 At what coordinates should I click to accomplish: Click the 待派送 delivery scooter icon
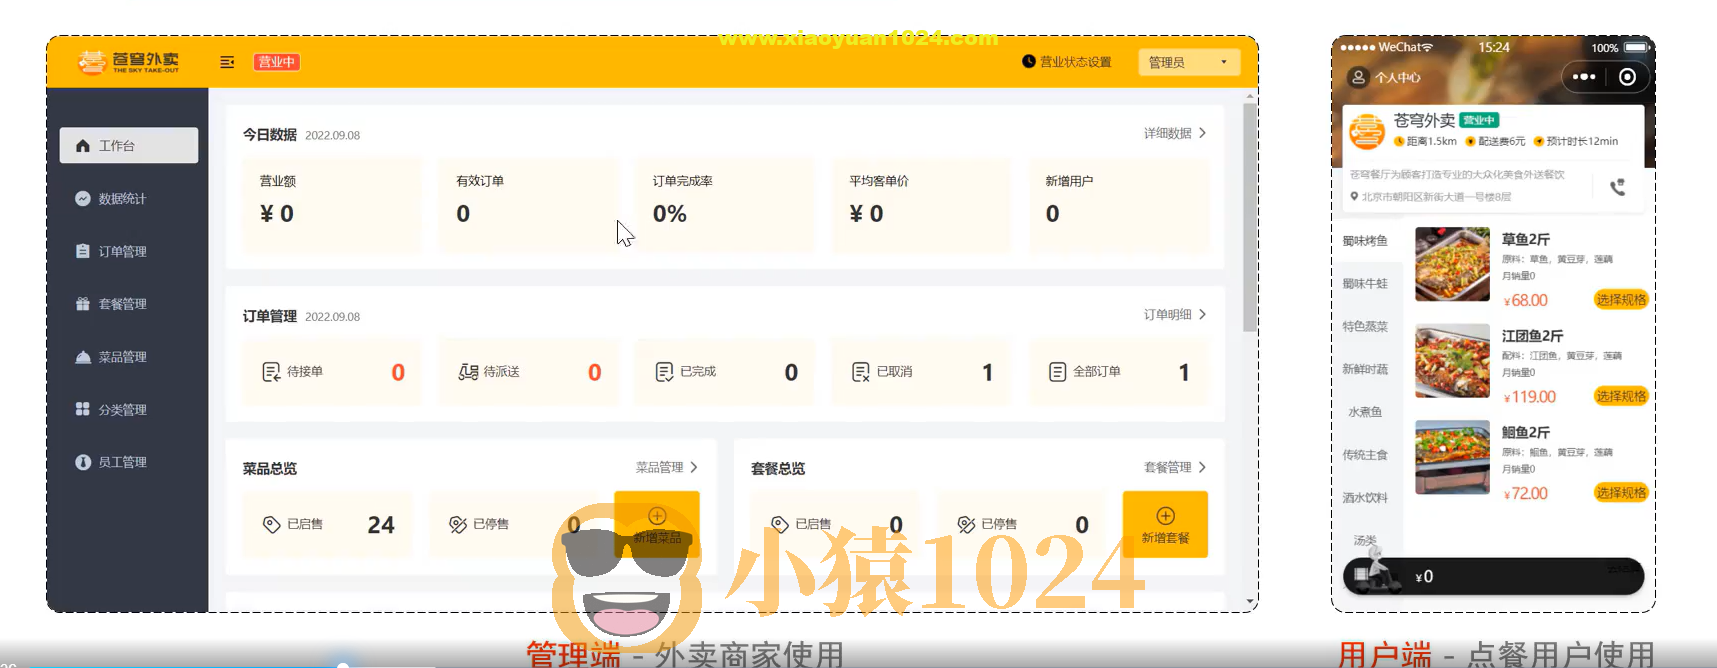(x=468, y=372)
